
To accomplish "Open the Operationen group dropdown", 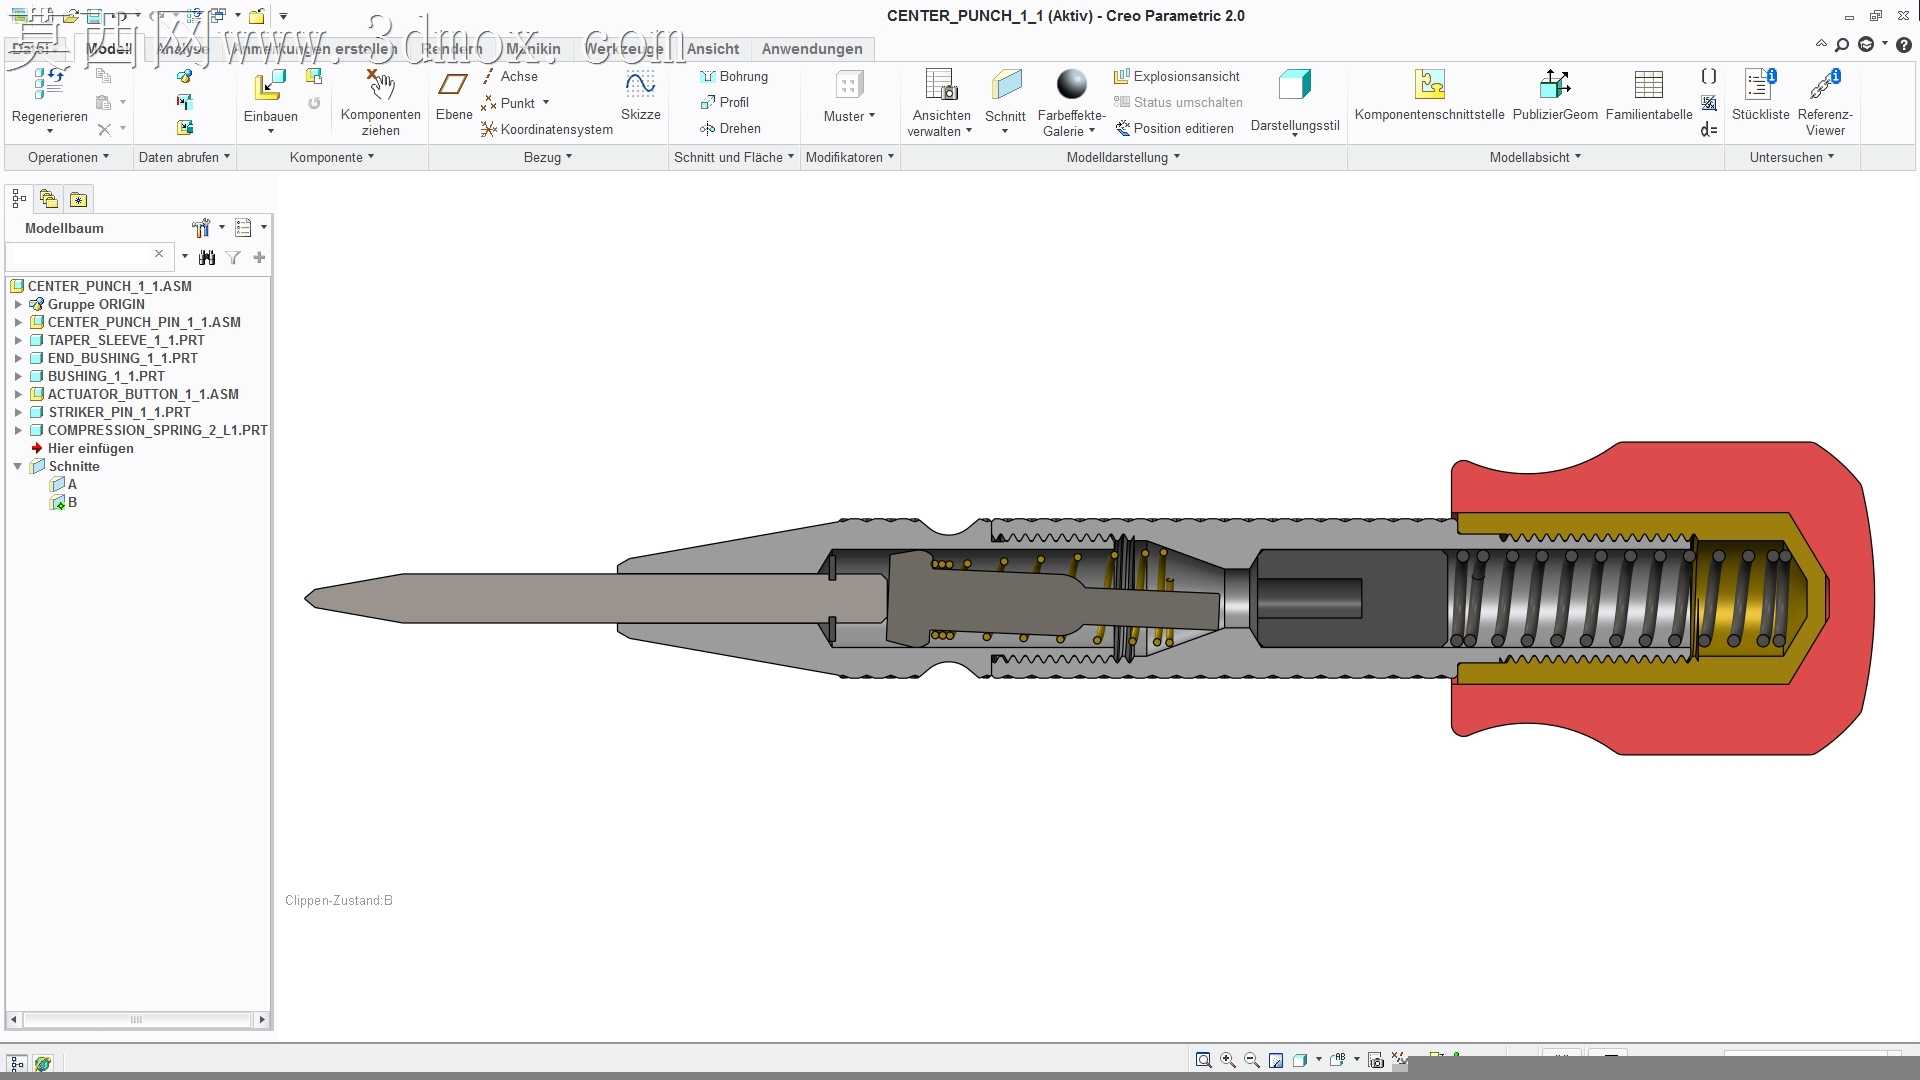I will pos(68,157).
